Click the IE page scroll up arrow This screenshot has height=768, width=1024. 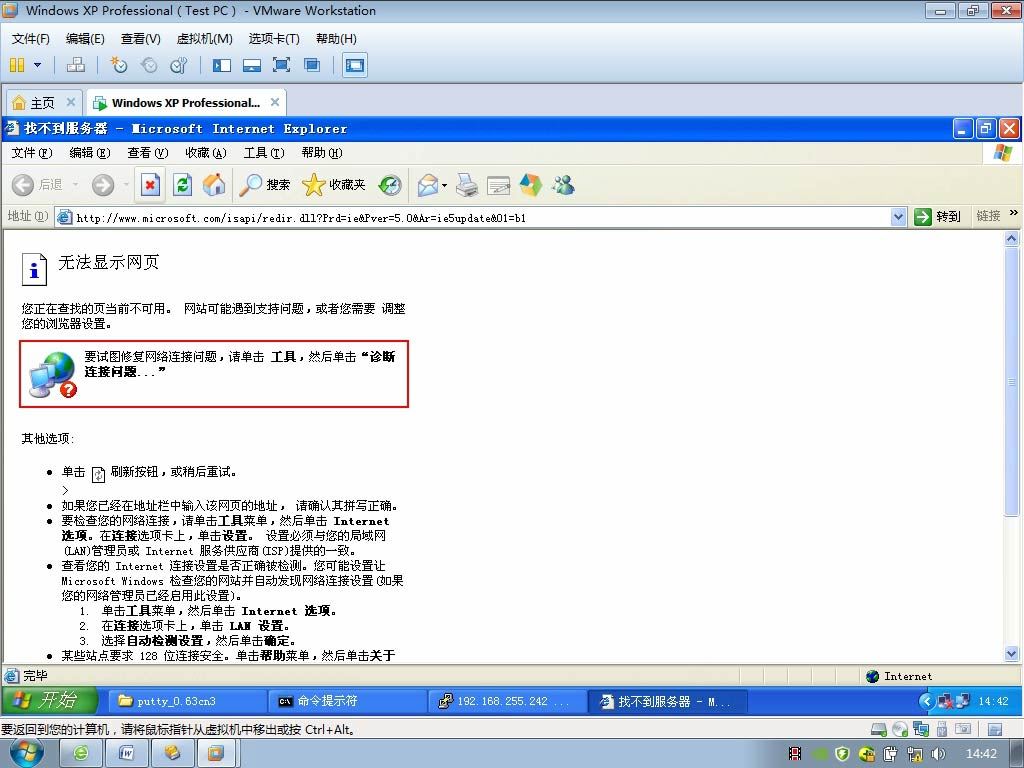(x=1012, y=238)
